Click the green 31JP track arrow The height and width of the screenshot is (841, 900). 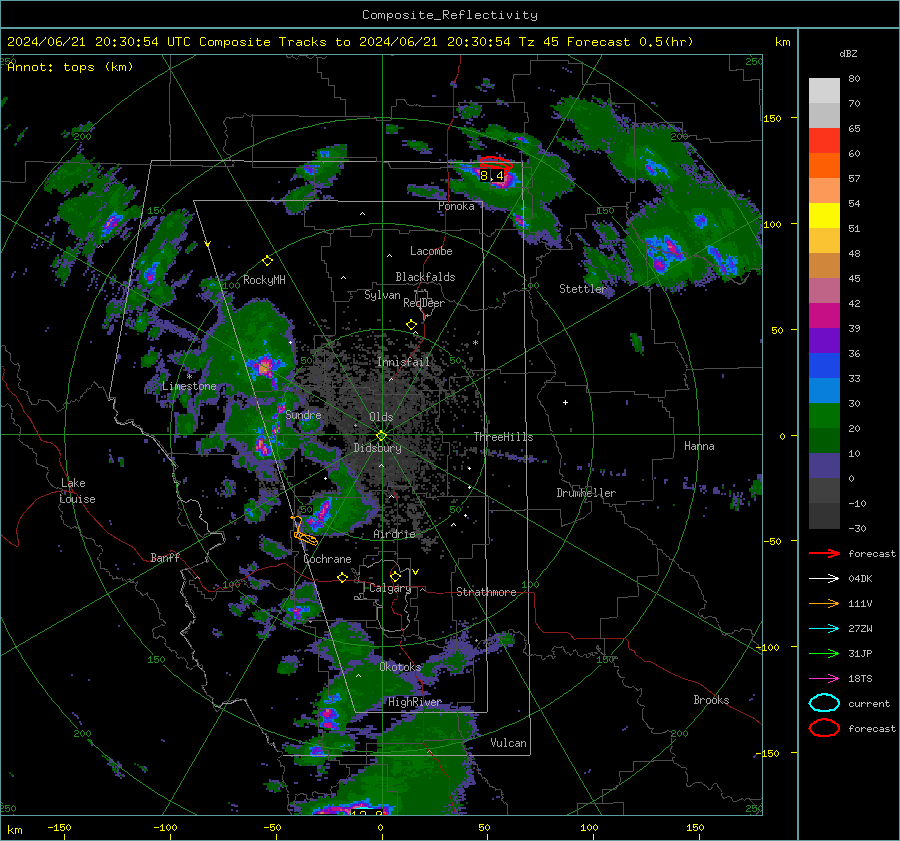click(824, 653)
